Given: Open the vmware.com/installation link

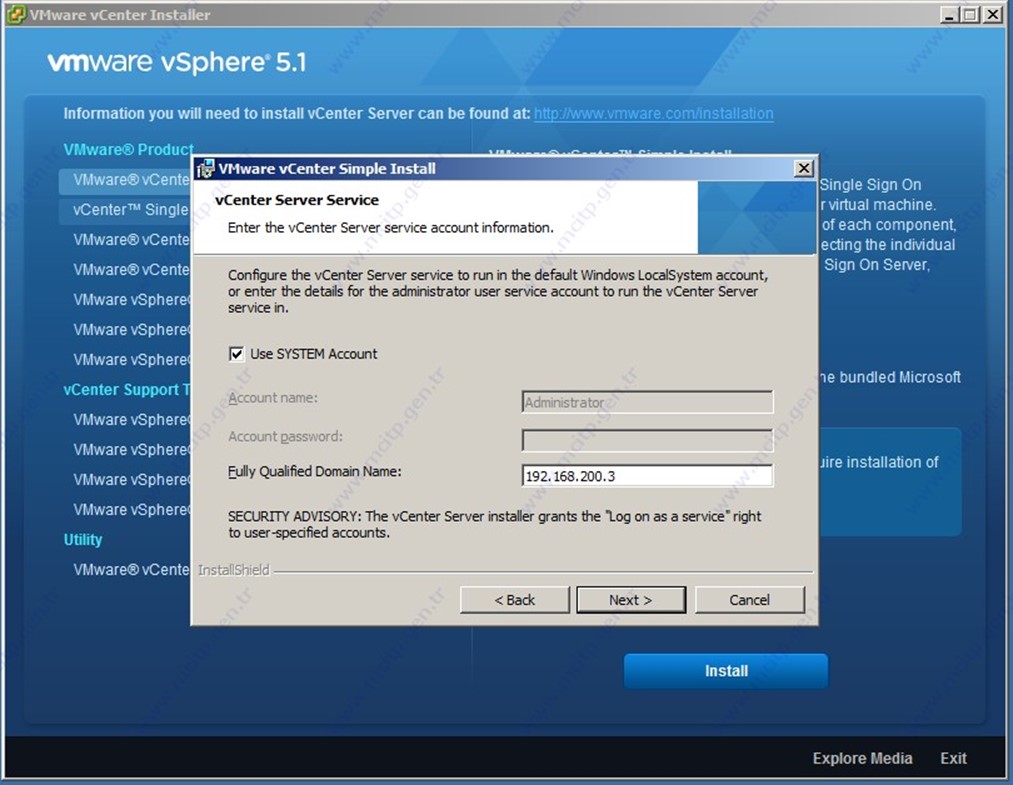Looking at the screenshot, I should click(x=653, y=114).
